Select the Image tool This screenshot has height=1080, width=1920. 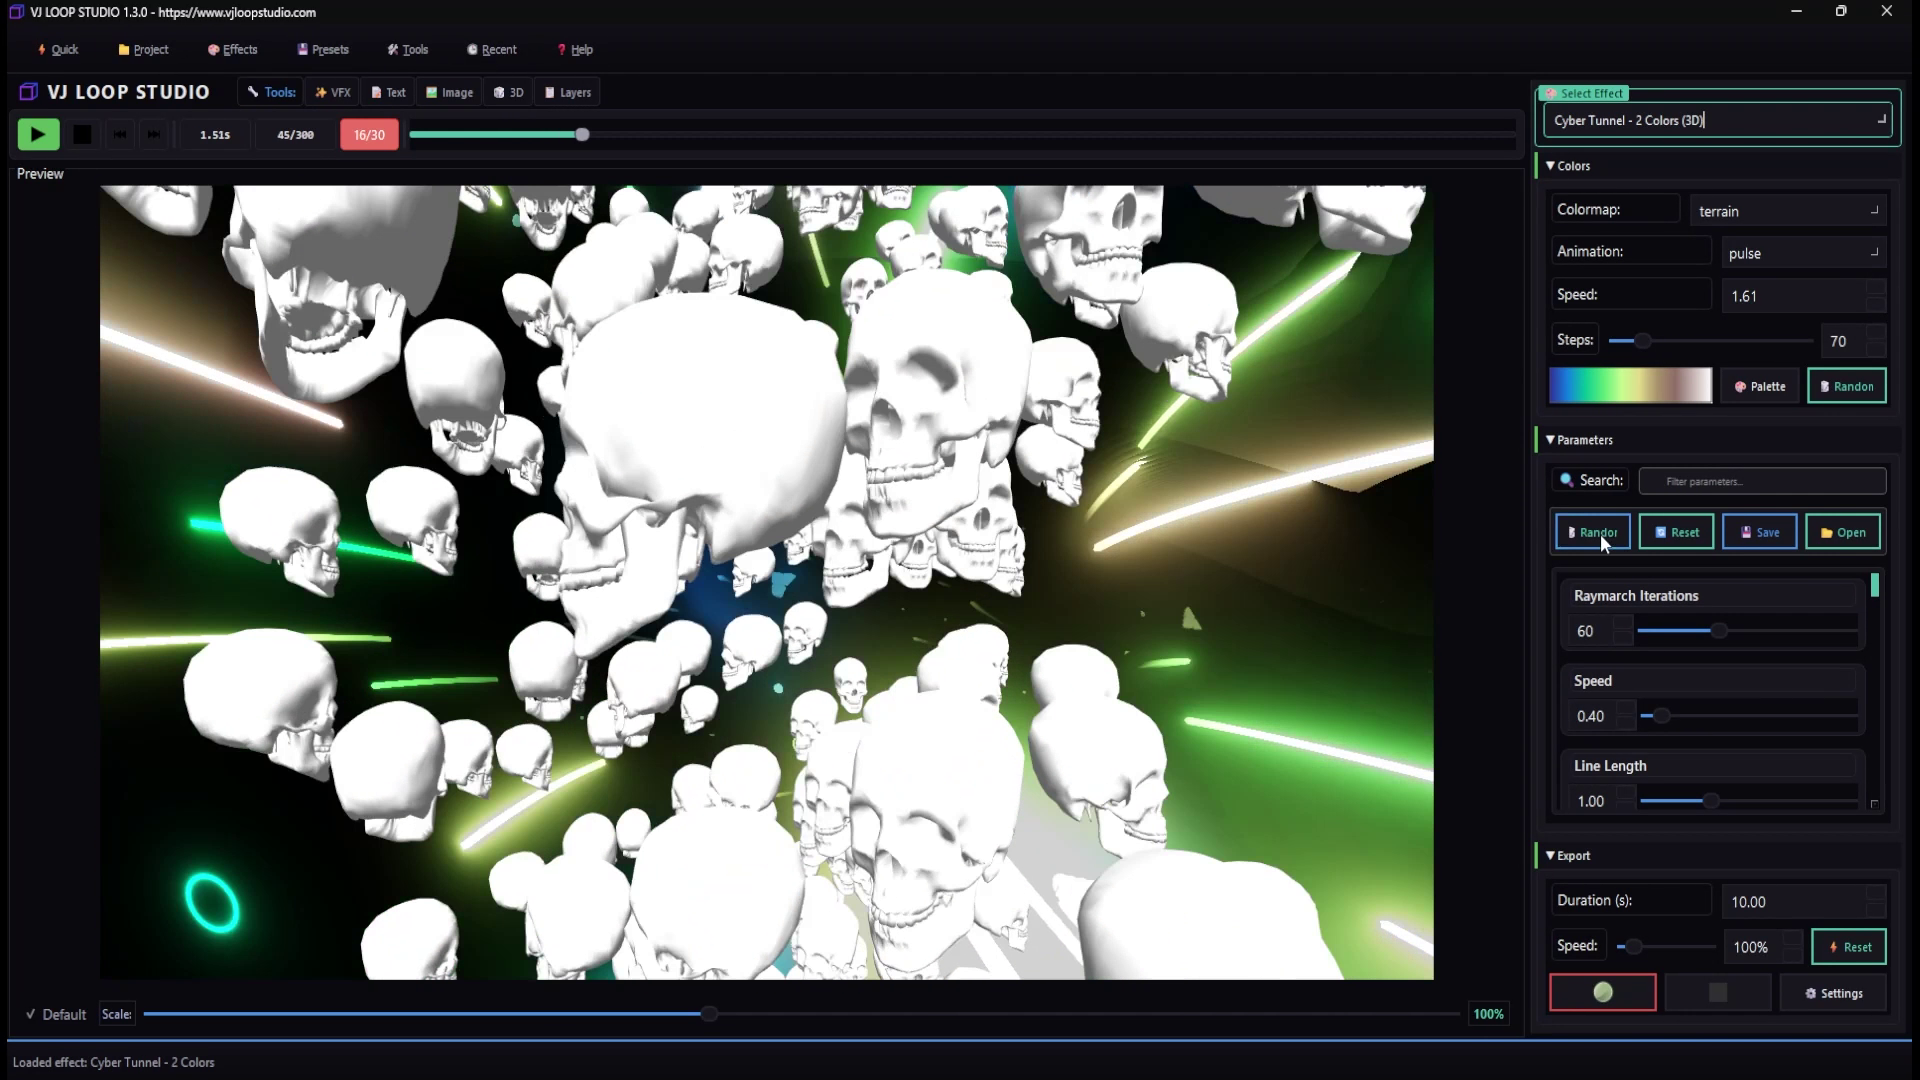pos(448,91)
